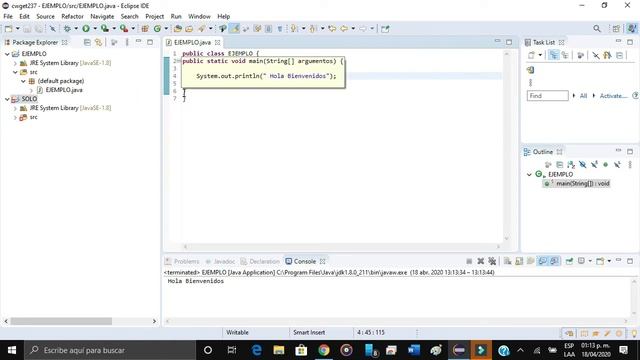The height and width of the screenshot is (360, 640).
Task: Click New Task icon in Task List
Action: pos(531,55)
